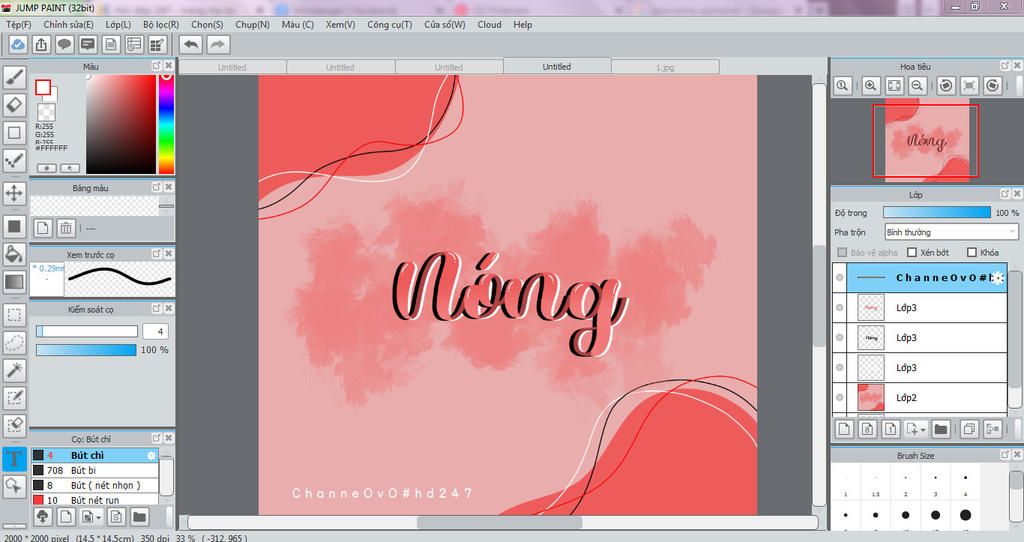Open settings gear on ChanneOvO layer
The width and height of the screenshot is (1024, 542).
pyautogui.click(x=998, y=278)
